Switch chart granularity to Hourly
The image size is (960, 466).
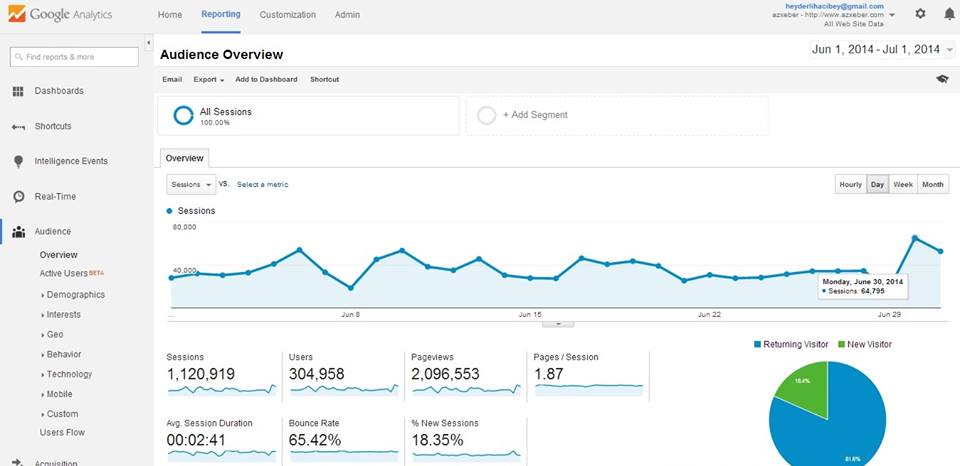[850, 184]
